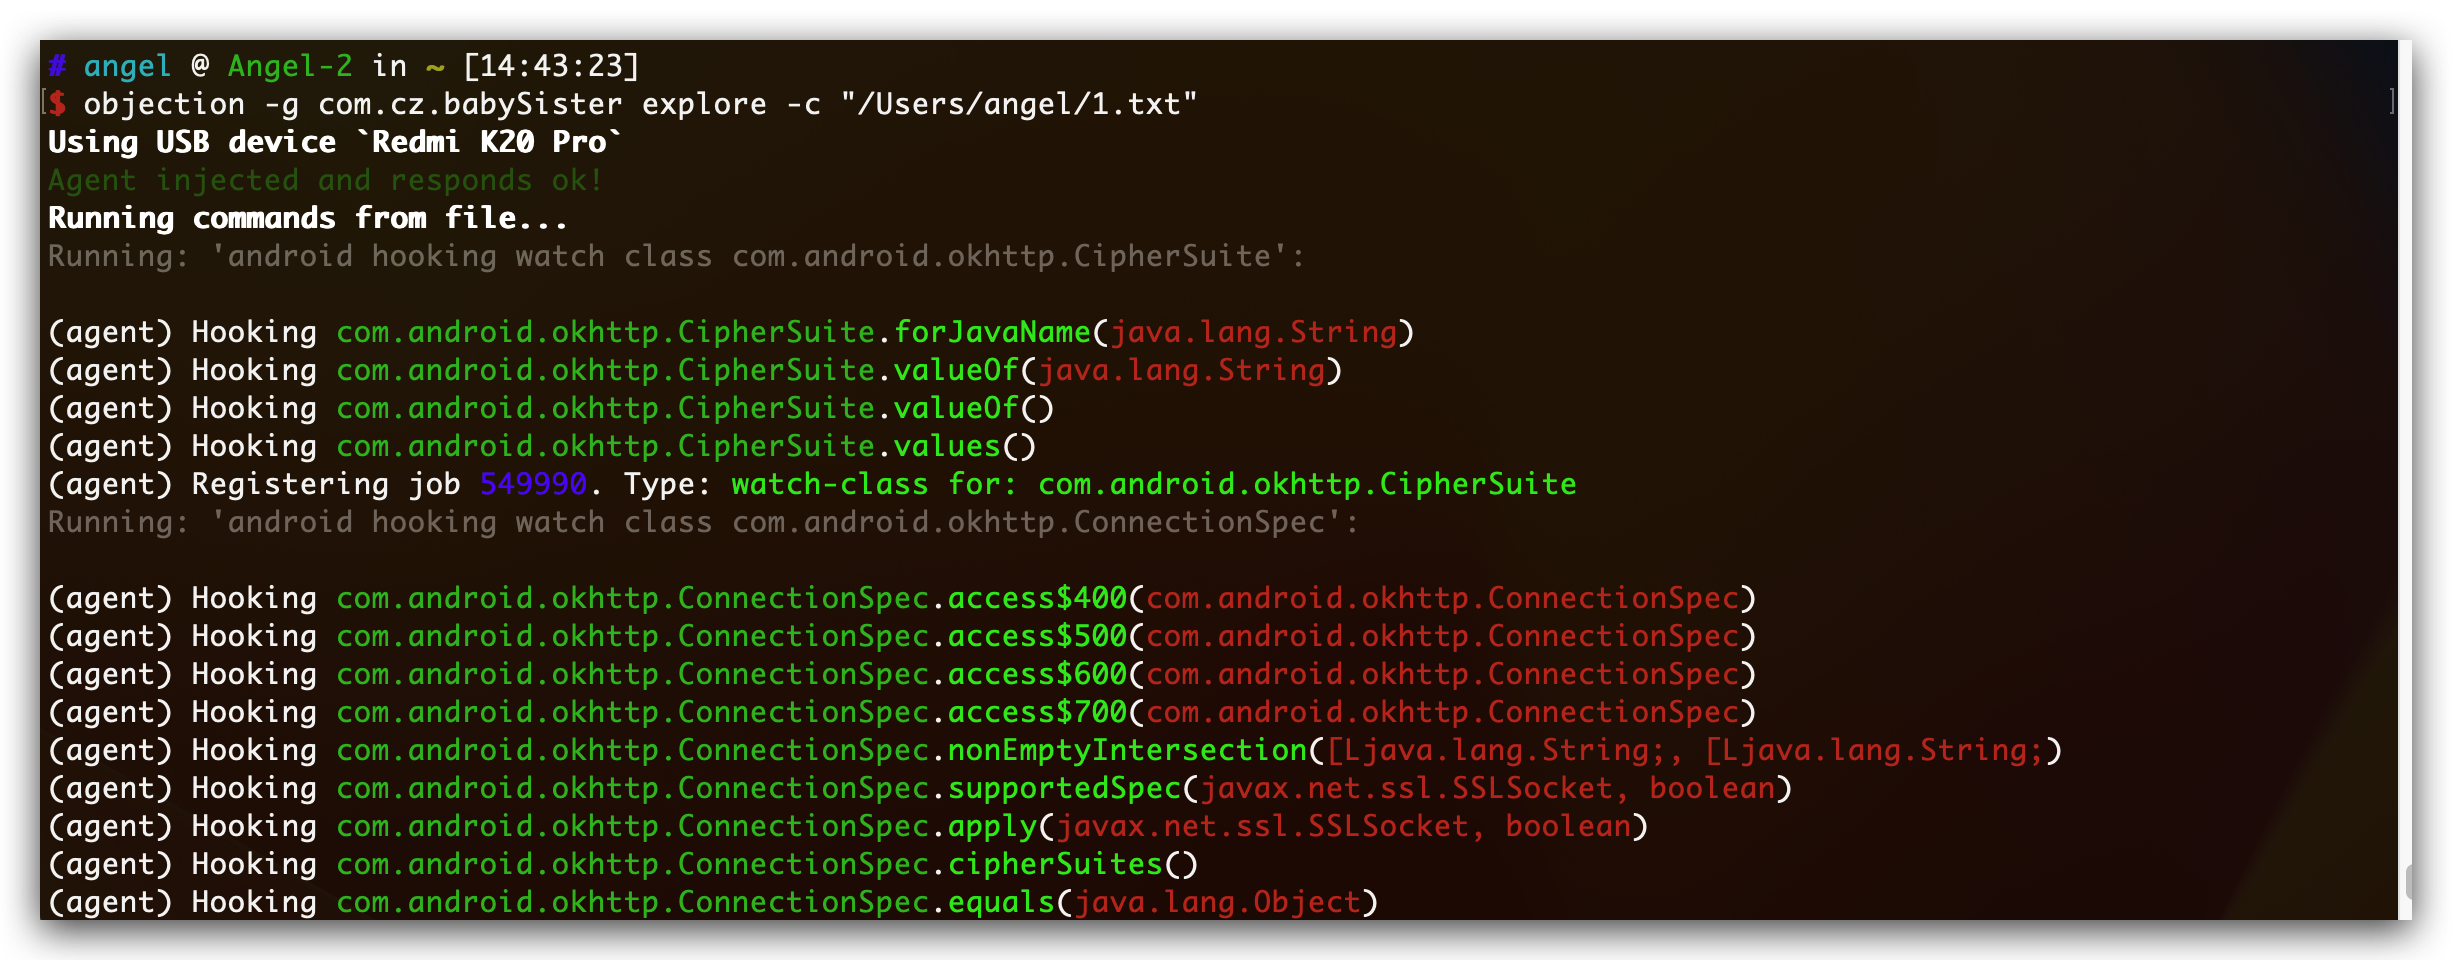Screen dimensions: 2452x960
Task: Click the nonEmptyIntersection method name
Action: 1128,750
